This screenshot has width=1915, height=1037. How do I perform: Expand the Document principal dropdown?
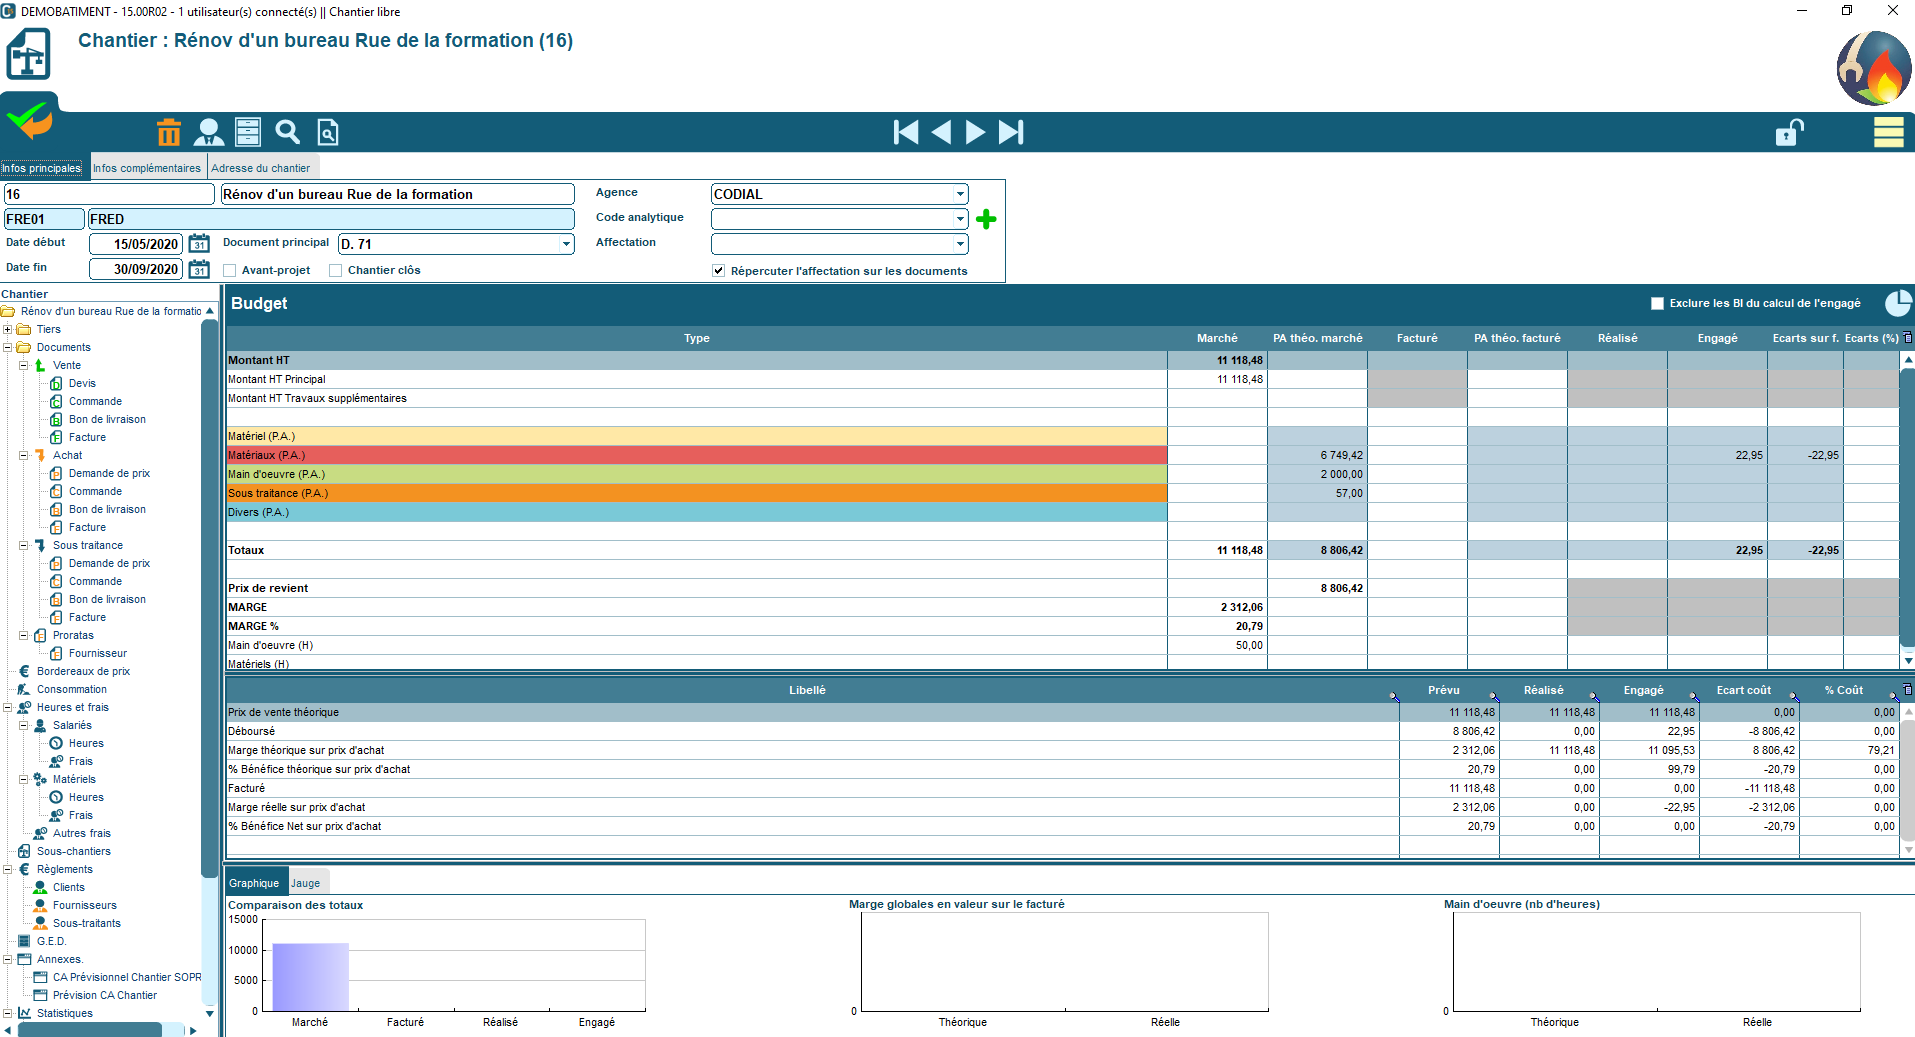tap(566, 244)
